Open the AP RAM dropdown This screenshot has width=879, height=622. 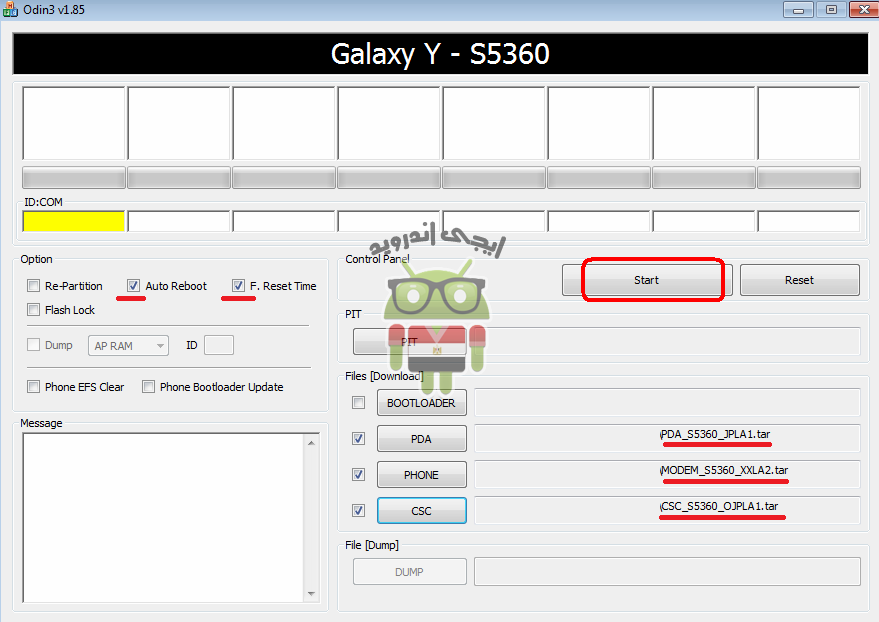[x=128, y=346]
